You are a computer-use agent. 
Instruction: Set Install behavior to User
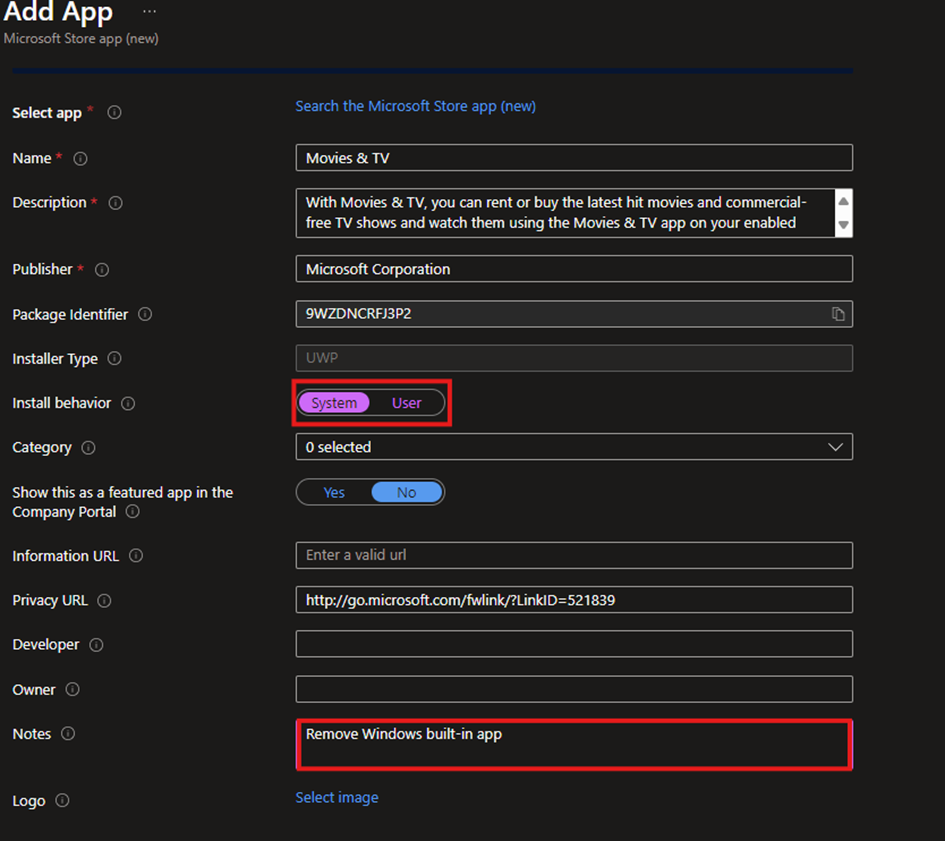pos(407,403)
